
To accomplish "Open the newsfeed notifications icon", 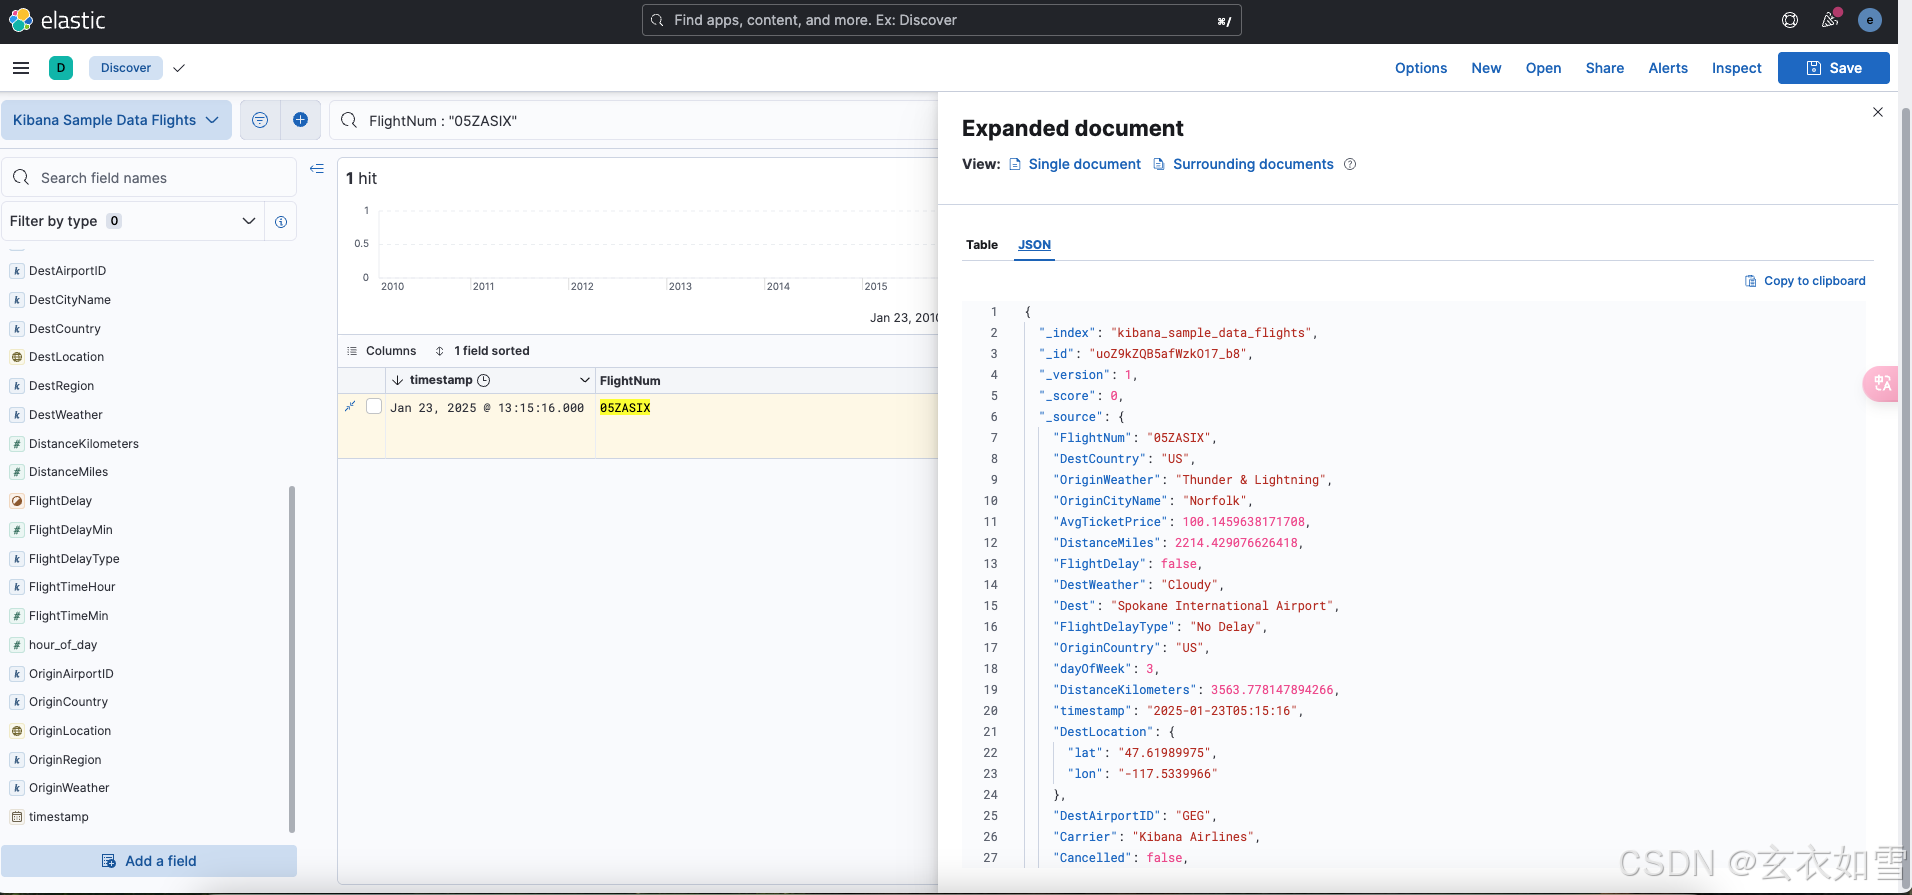I will coord(1830,20).
